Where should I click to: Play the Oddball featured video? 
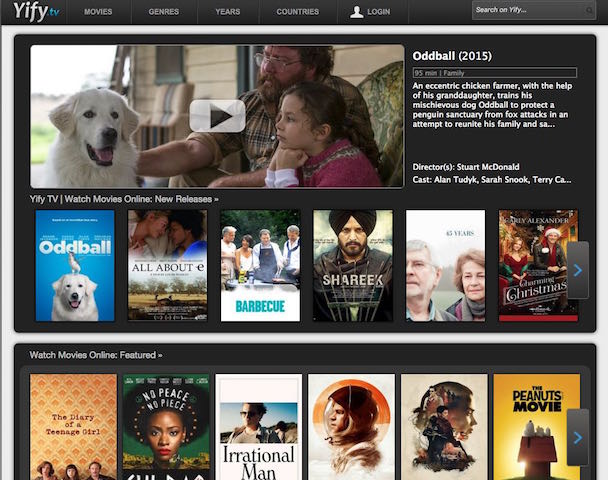coord(217,116)
